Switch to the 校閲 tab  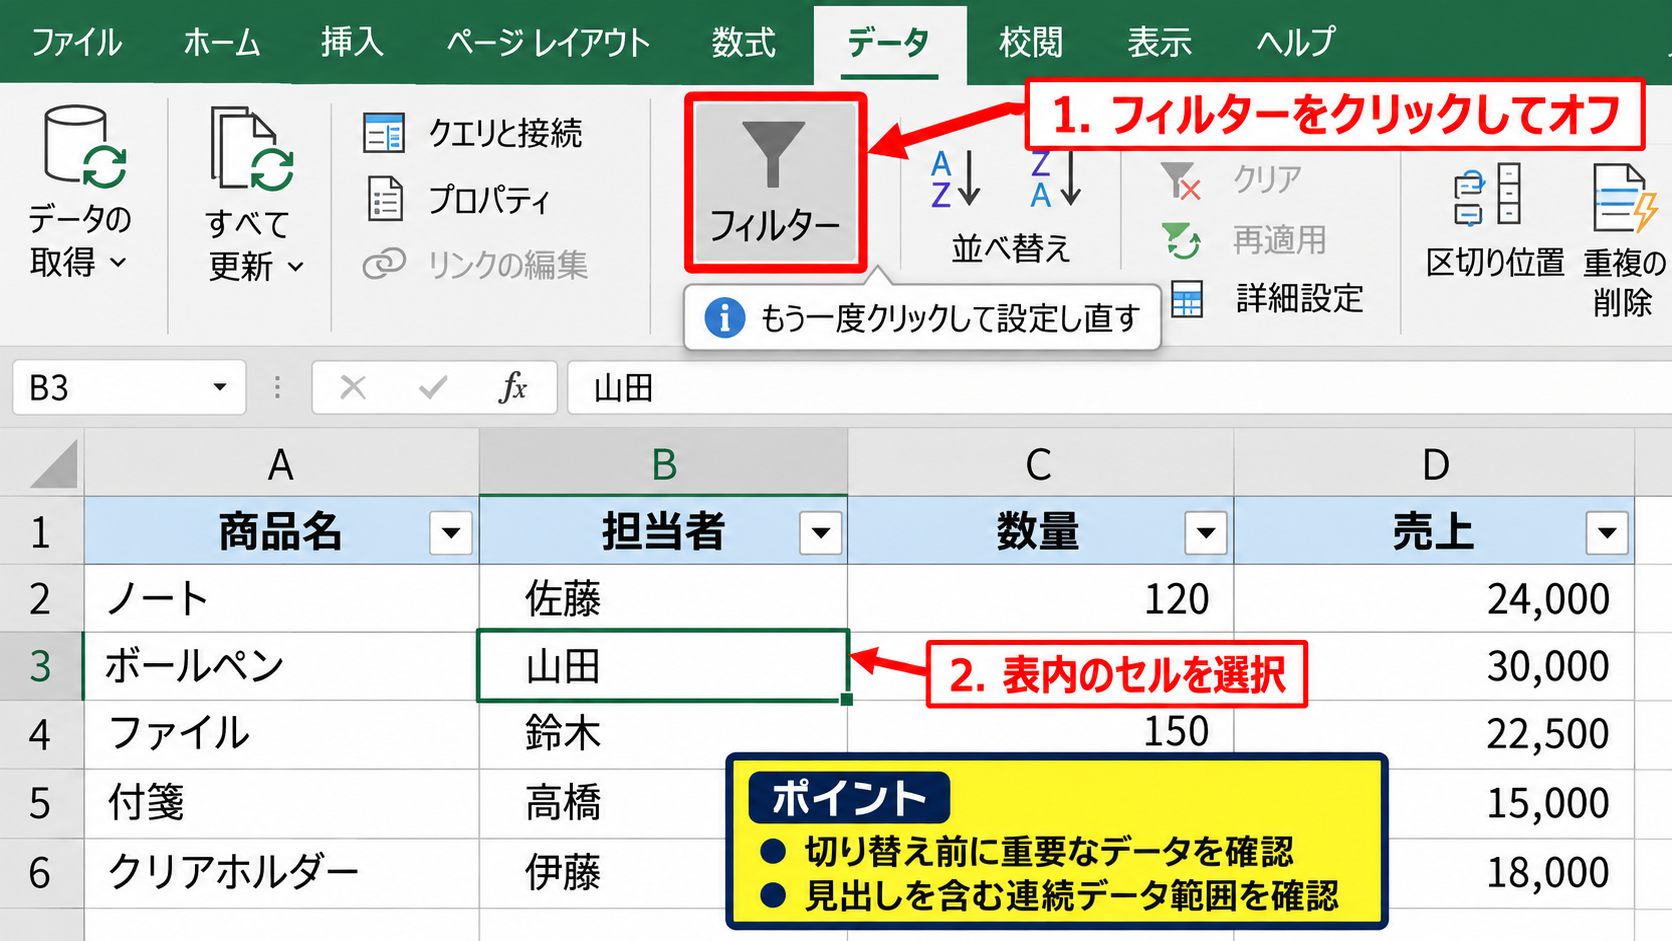coord(1031,42)
